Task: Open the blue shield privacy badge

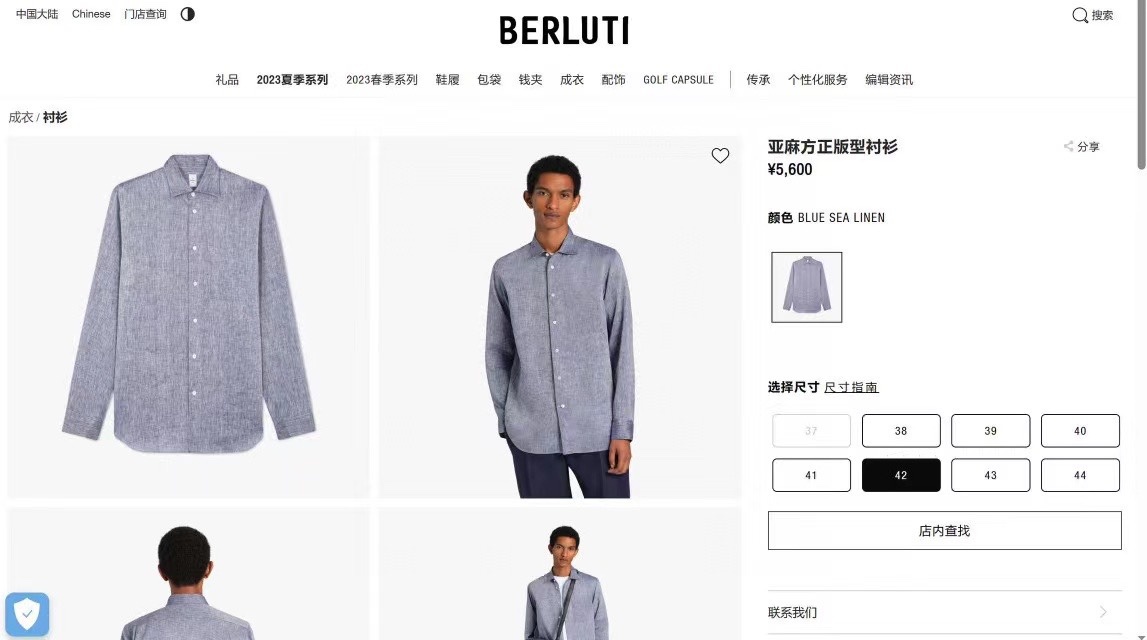Action: click(27, 614)
